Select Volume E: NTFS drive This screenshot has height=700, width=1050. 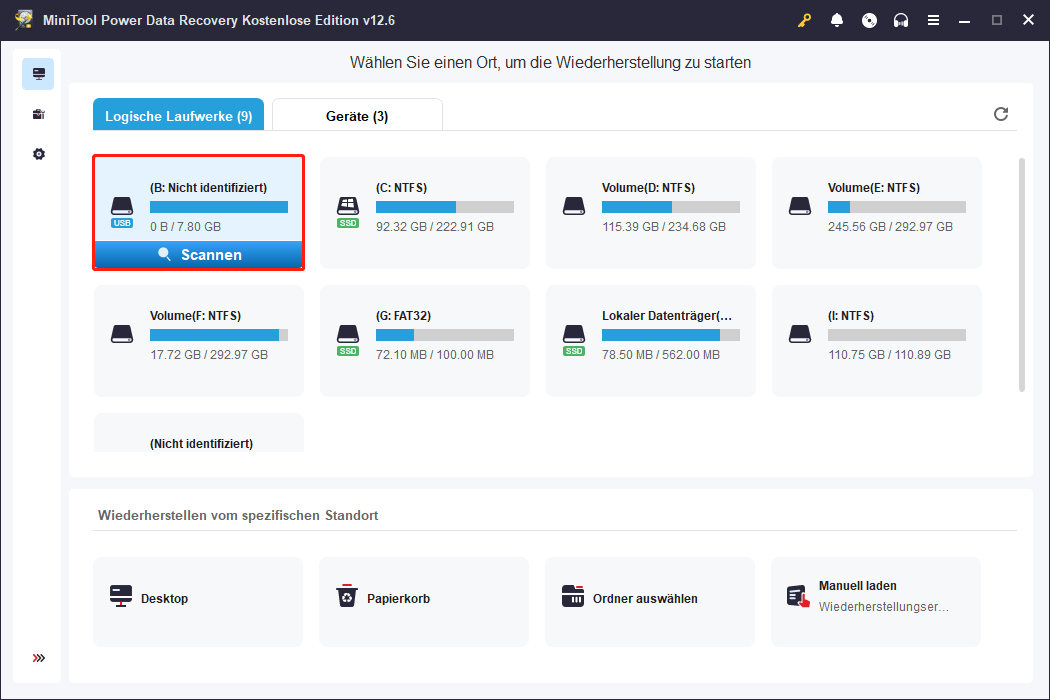click(x=876, y=212)
